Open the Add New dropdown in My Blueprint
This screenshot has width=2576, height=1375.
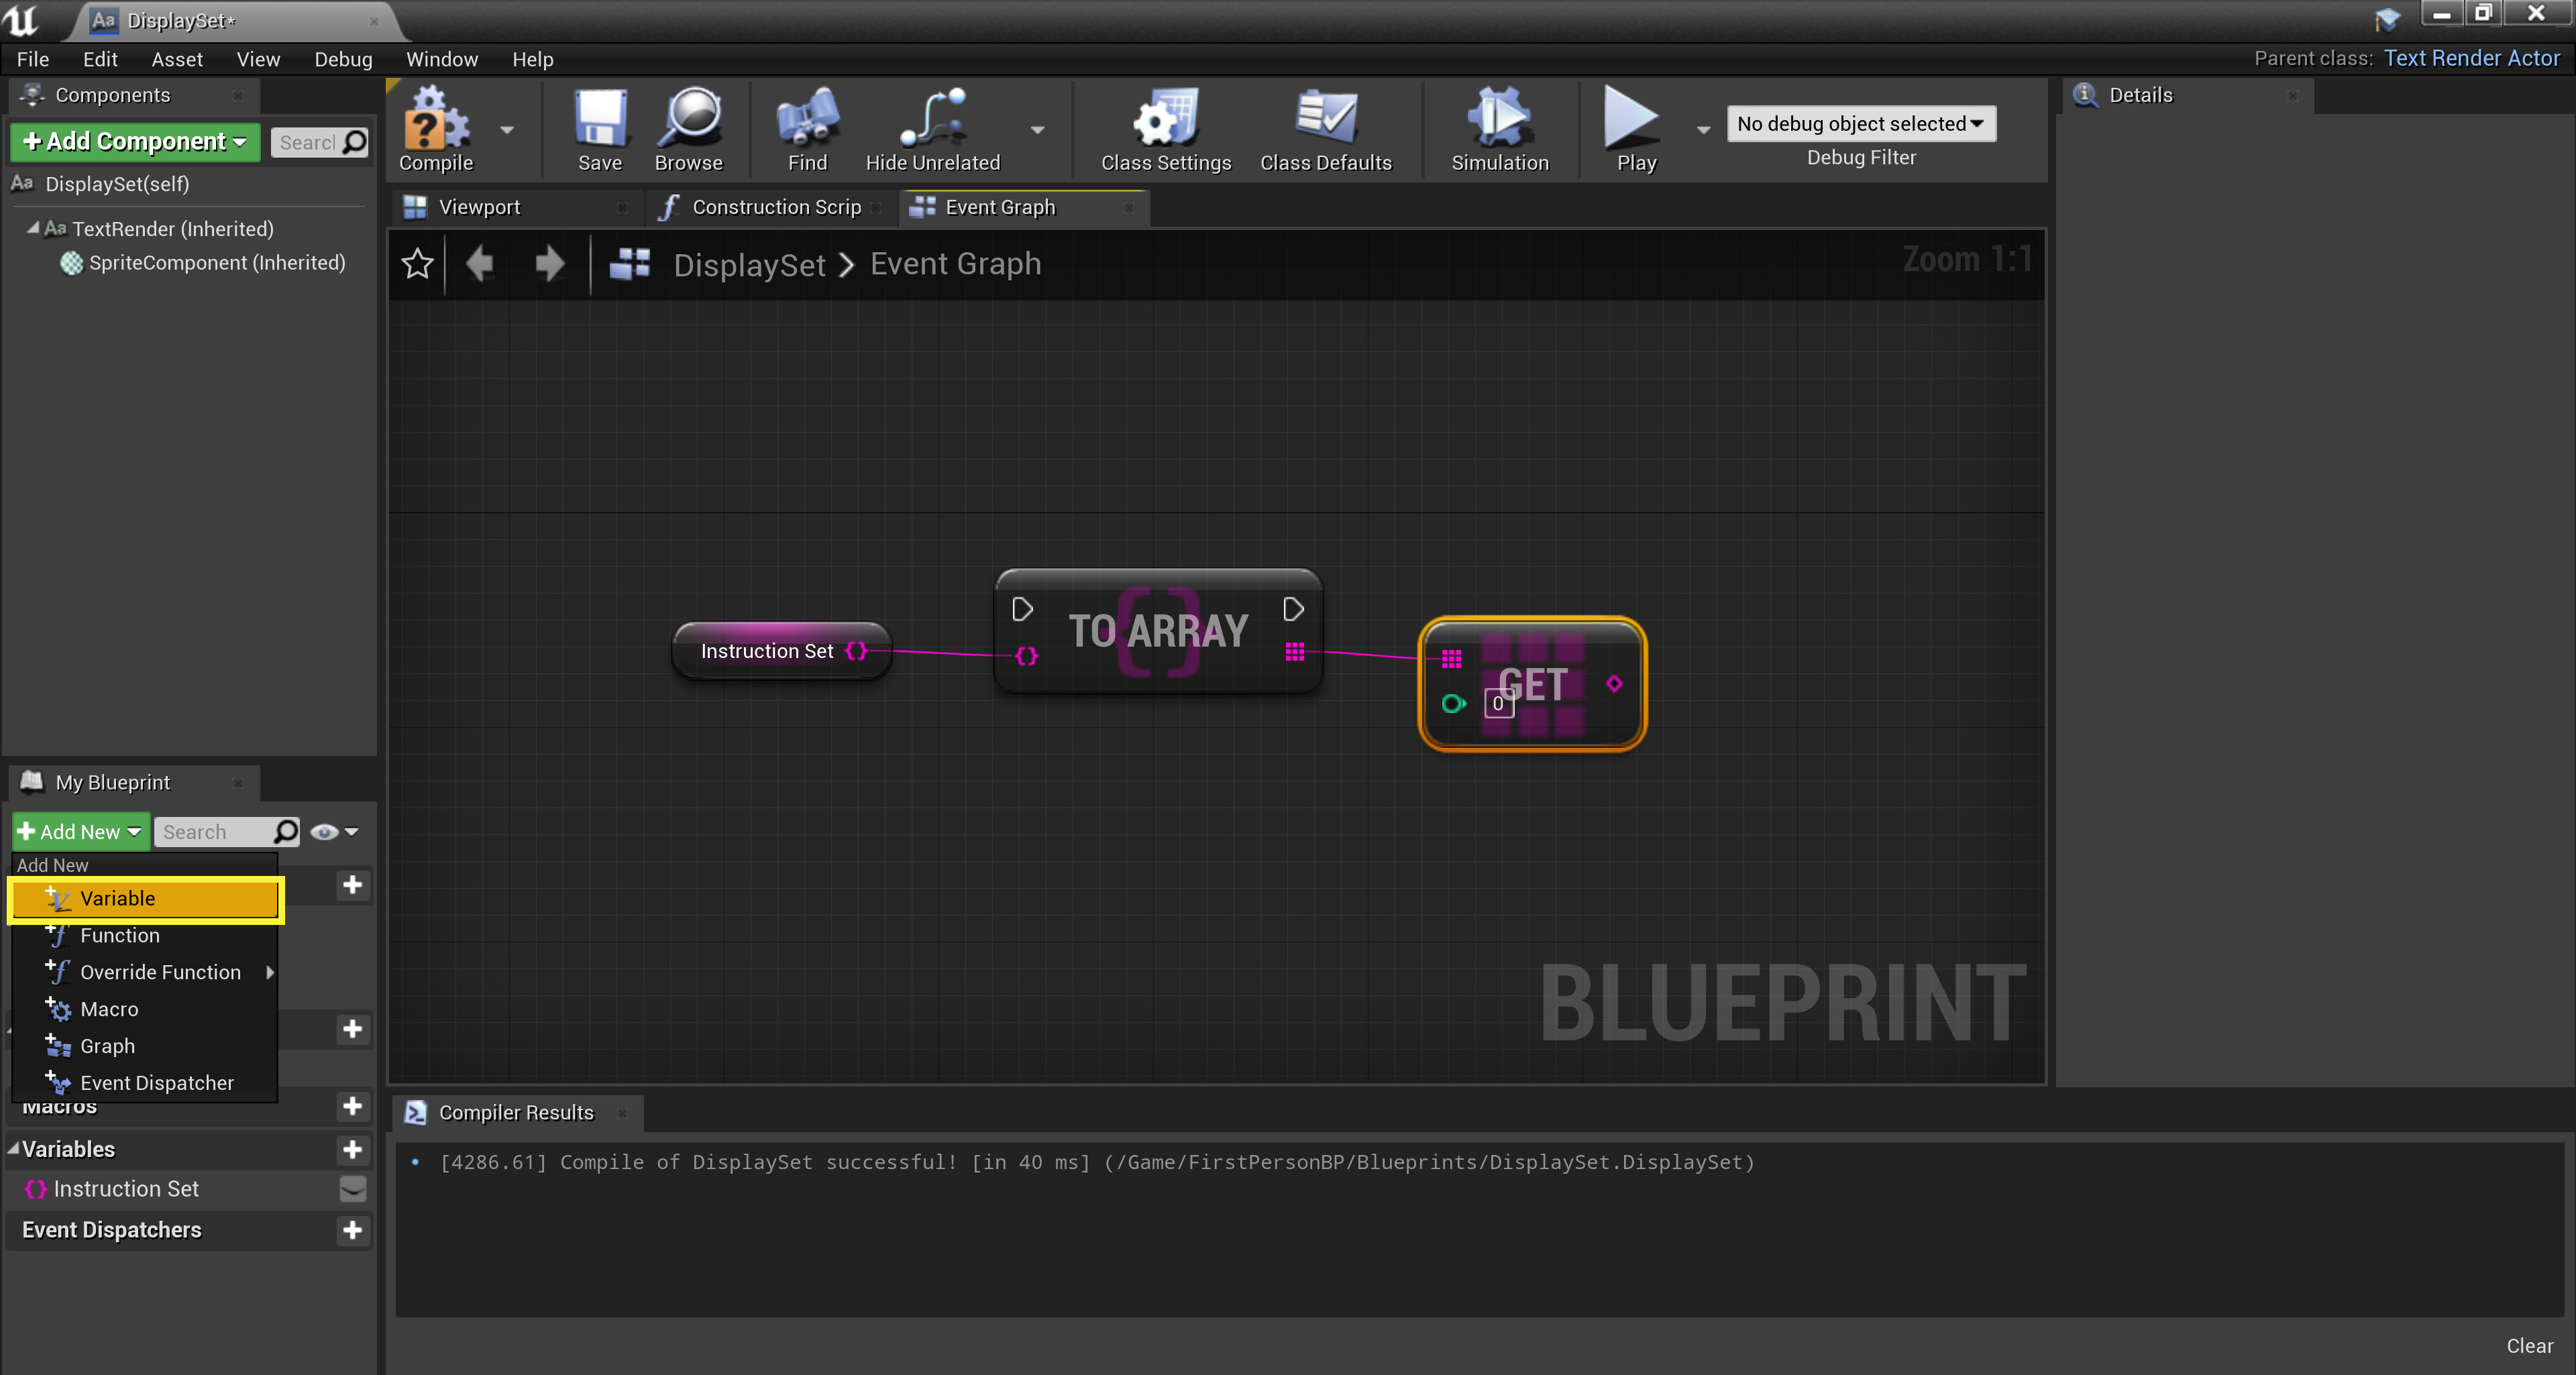[x=80, y=831]
